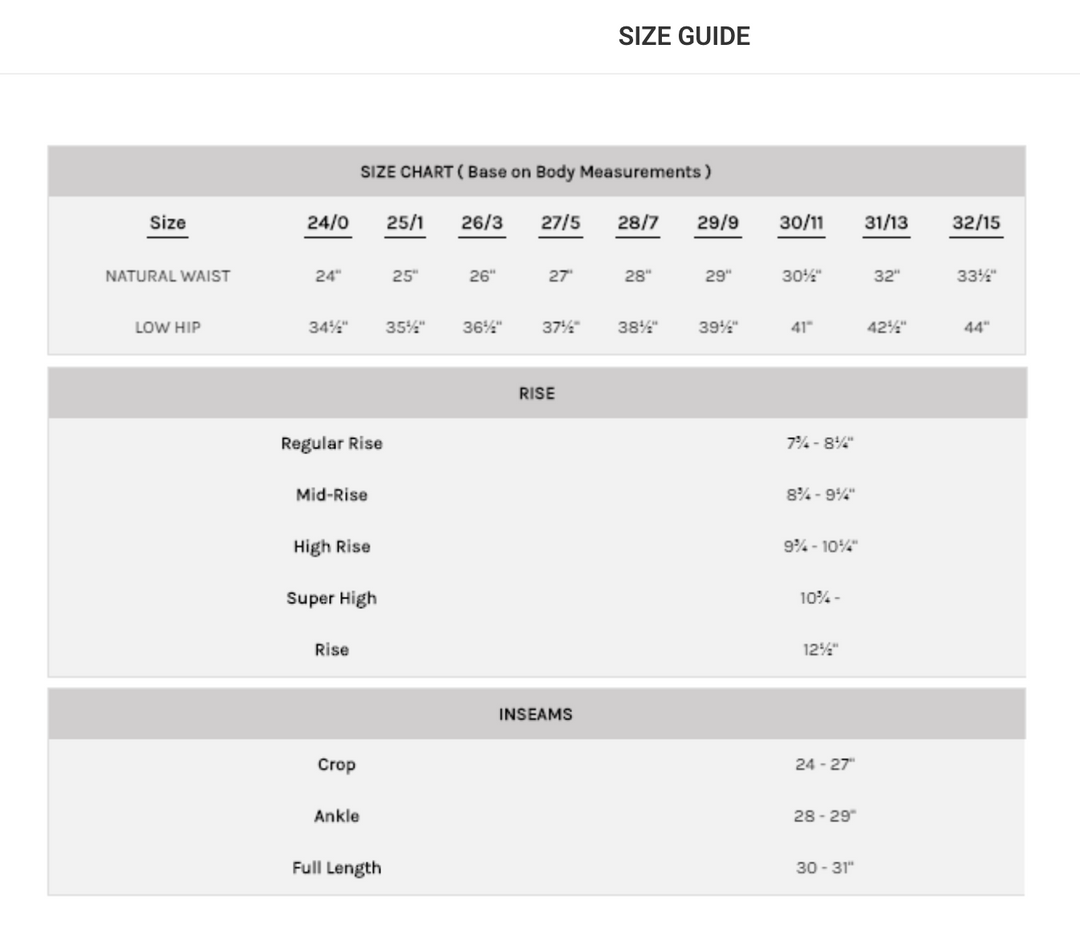Click the 32/15 size header

click(976, 223)
